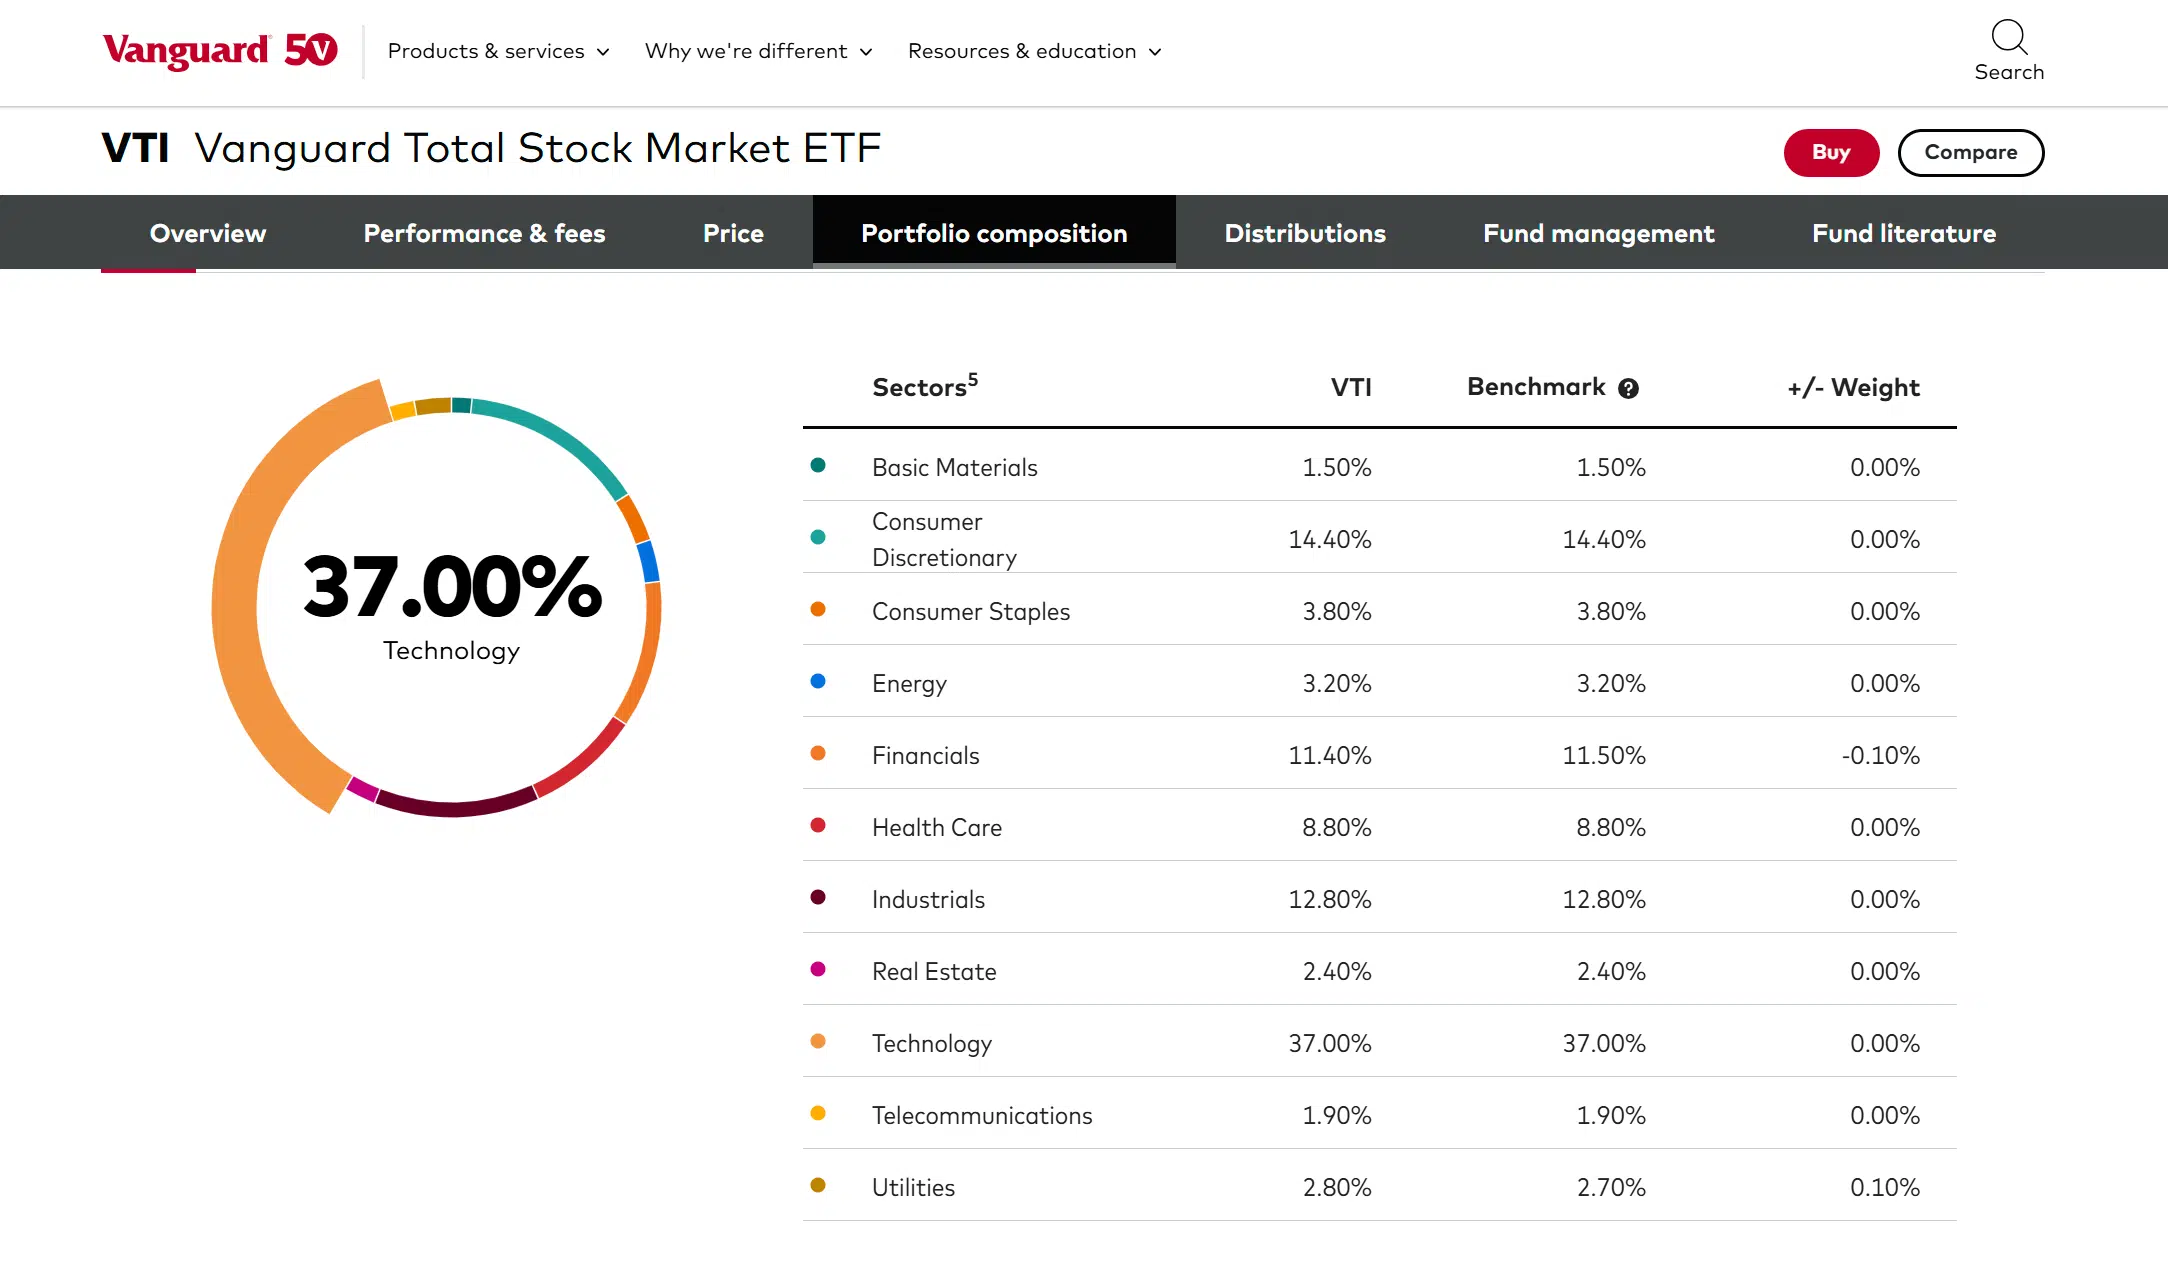
Task: Click the Search magnifier icon
Action: click(x=2008, y=37)
